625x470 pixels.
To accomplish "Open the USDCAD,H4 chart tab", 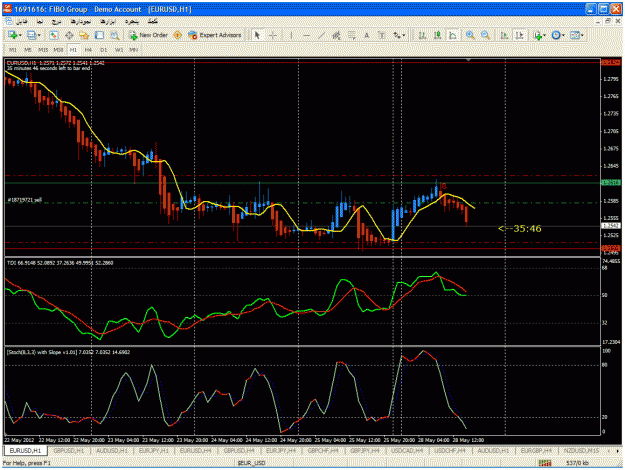I will click(407, 450).
